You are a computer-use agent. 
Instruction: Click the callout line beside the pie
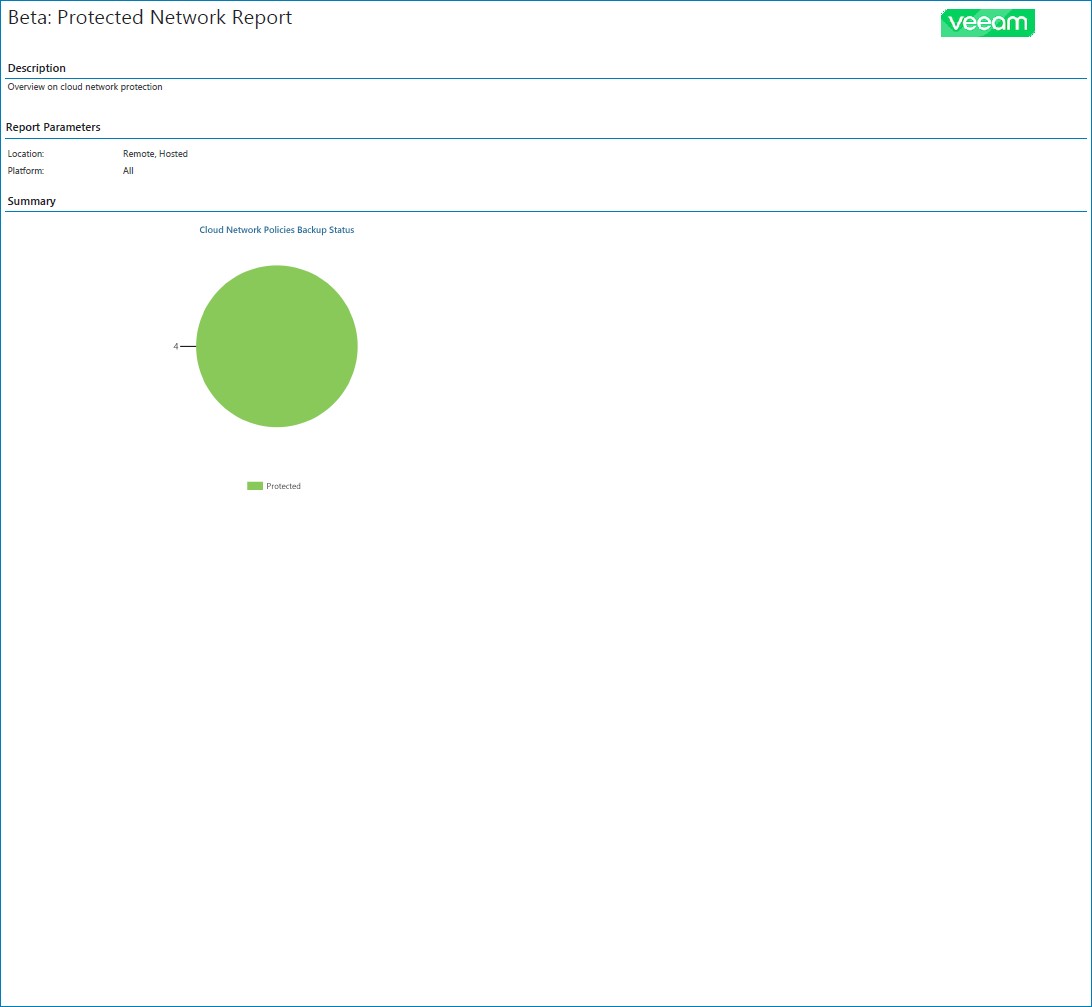point(188,346)
